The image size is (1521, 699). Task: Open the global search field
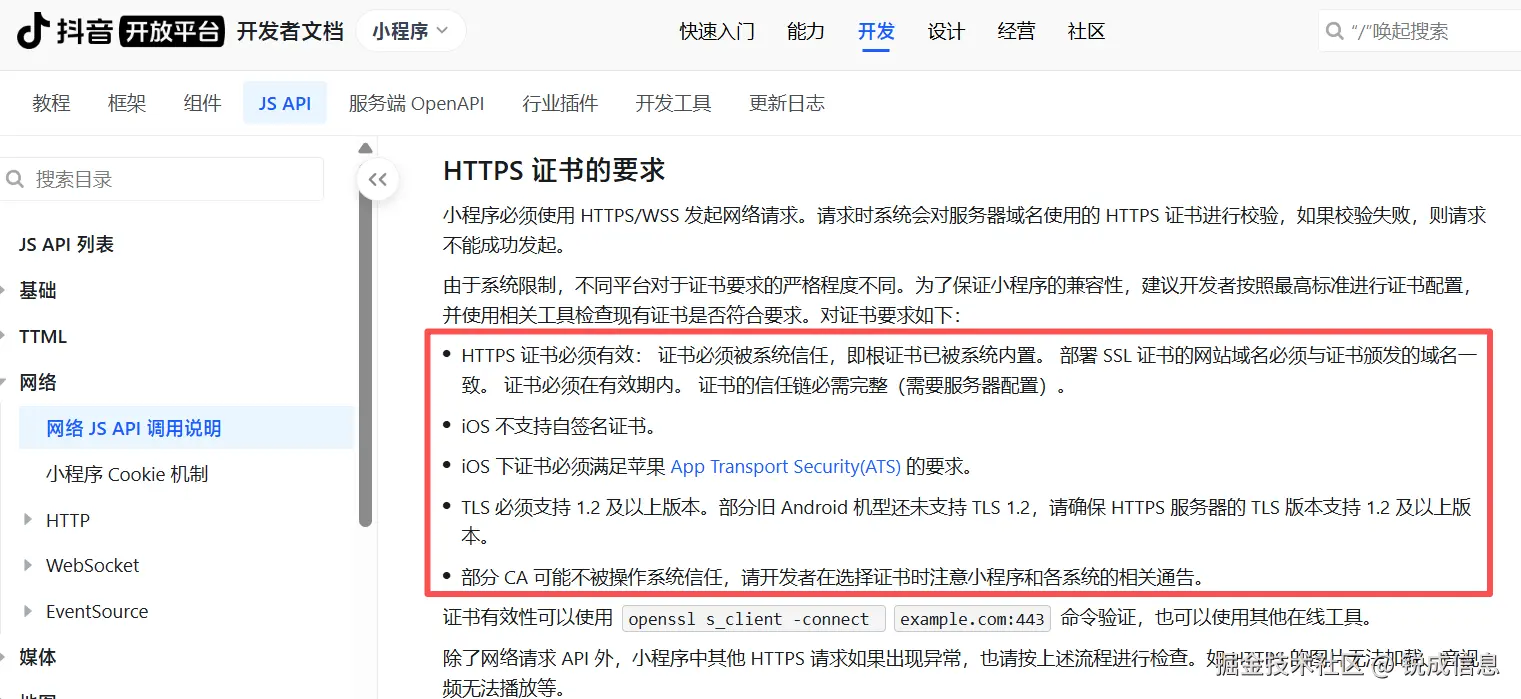coord(1420,30)
